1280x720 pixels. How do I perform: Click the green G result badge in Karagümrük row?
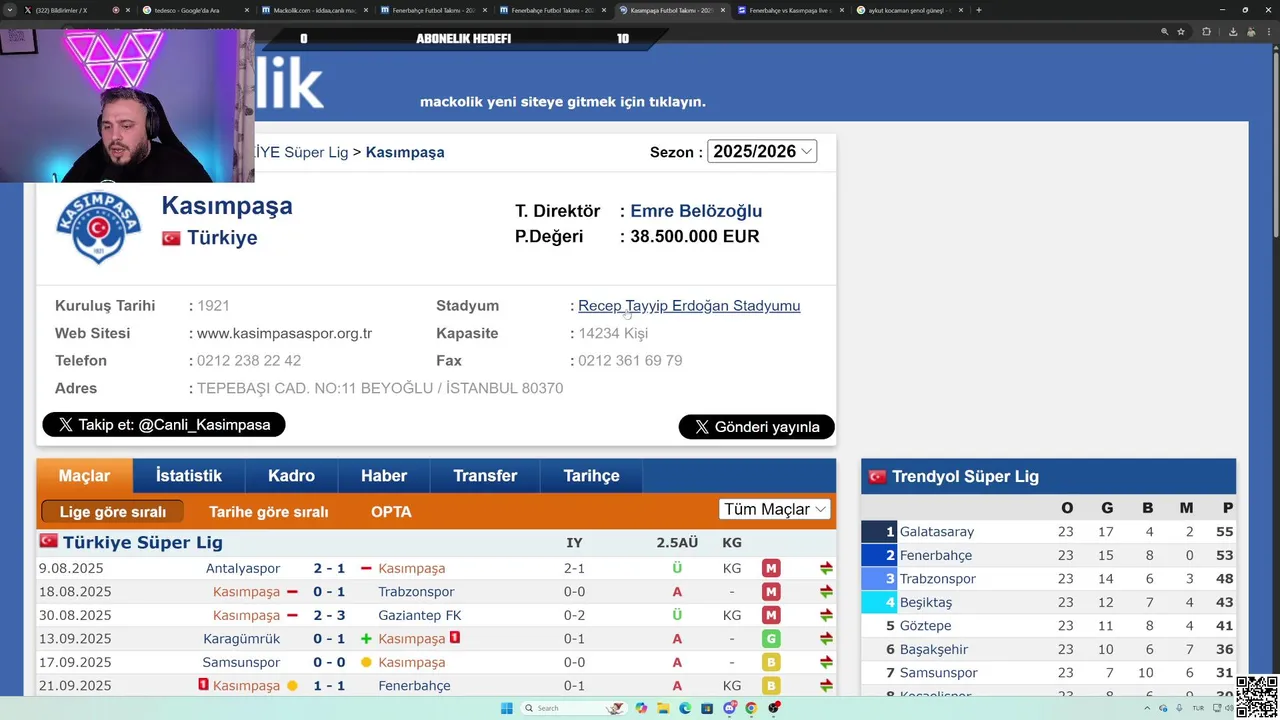[771, 639]
